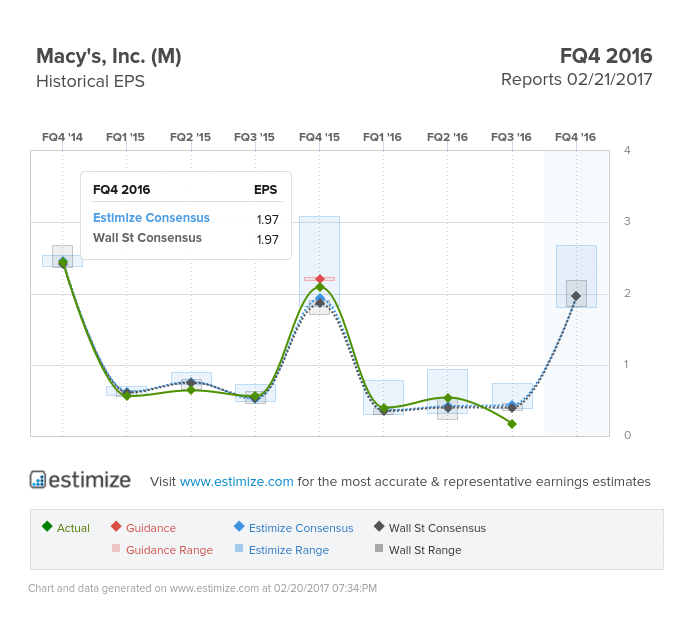Click the dark Wall St Consensus legend diamond
This screenshot has height=620, width=685.
(x=379, y=526)
